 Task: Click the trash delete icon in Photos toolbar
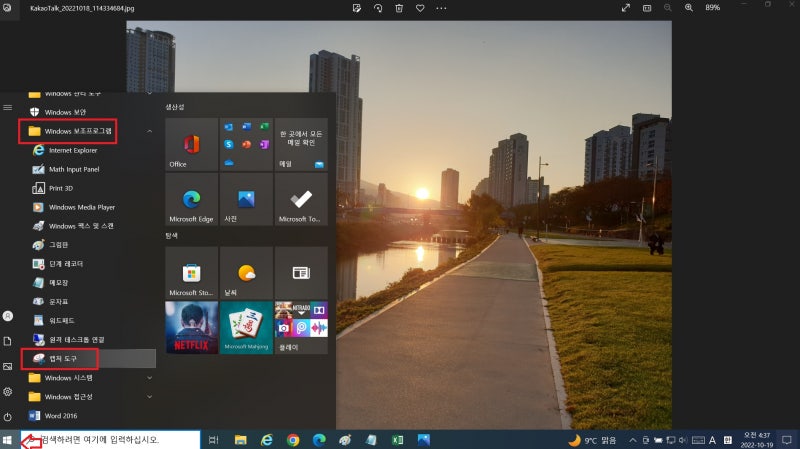click(x=399, y=8)
